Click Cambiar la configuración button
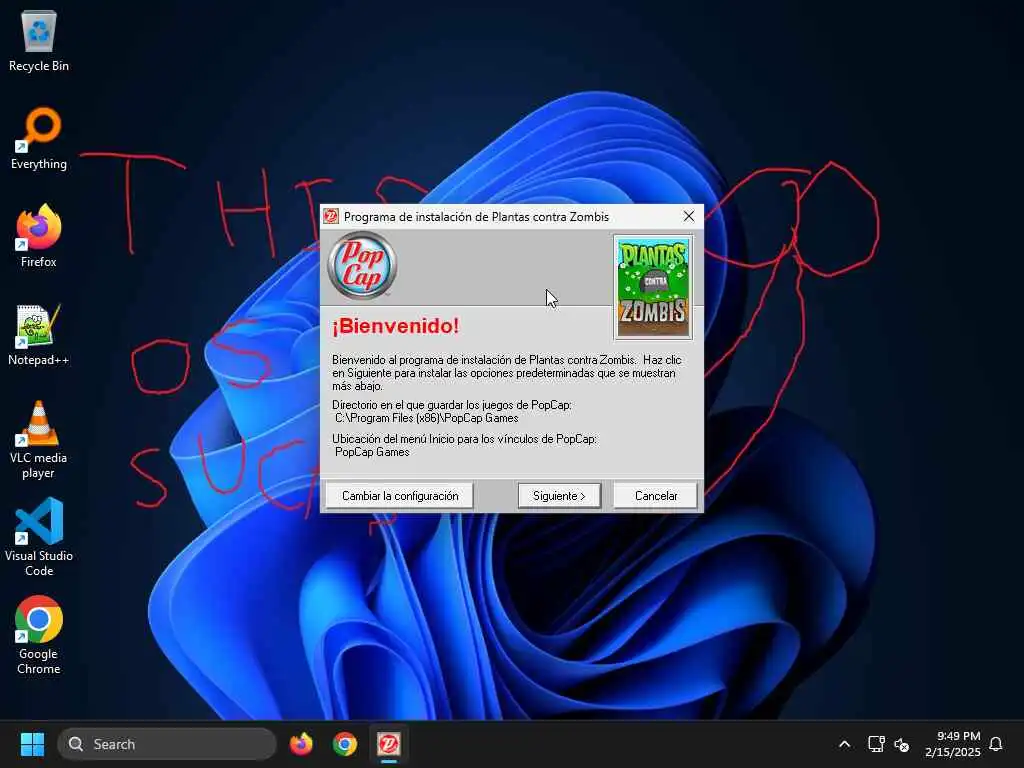 (x=400, y=496)
